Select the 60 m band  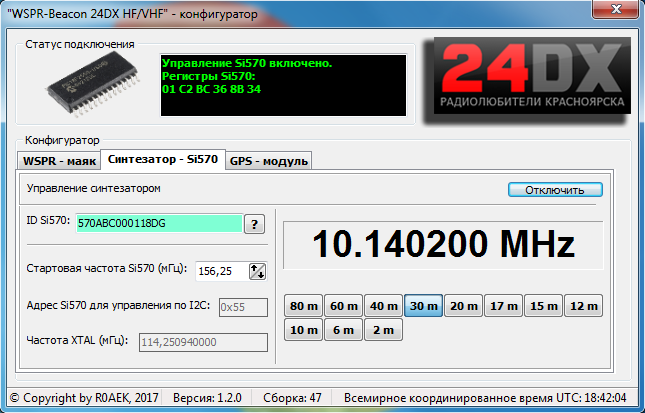(x=343, y=306)
